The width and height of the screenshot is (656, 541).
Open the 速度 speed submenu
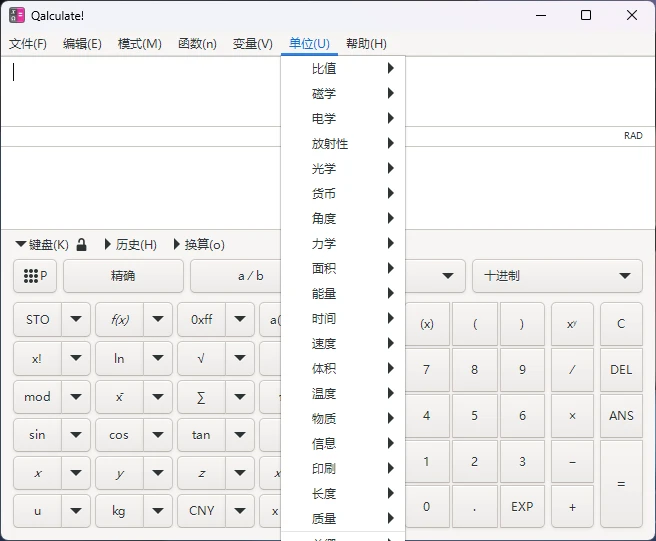(x=343, y=344)
